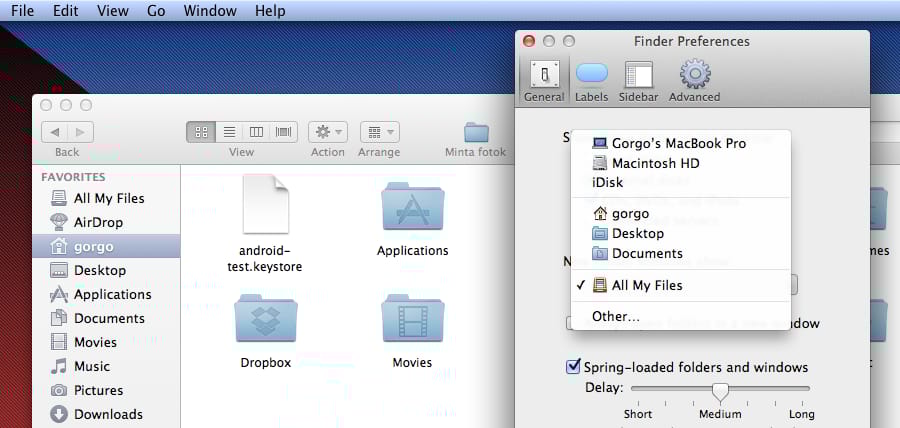The width and height of the screenshot is (900, 428).
Task: Switch Finder to column view
Action: [256, 132]
